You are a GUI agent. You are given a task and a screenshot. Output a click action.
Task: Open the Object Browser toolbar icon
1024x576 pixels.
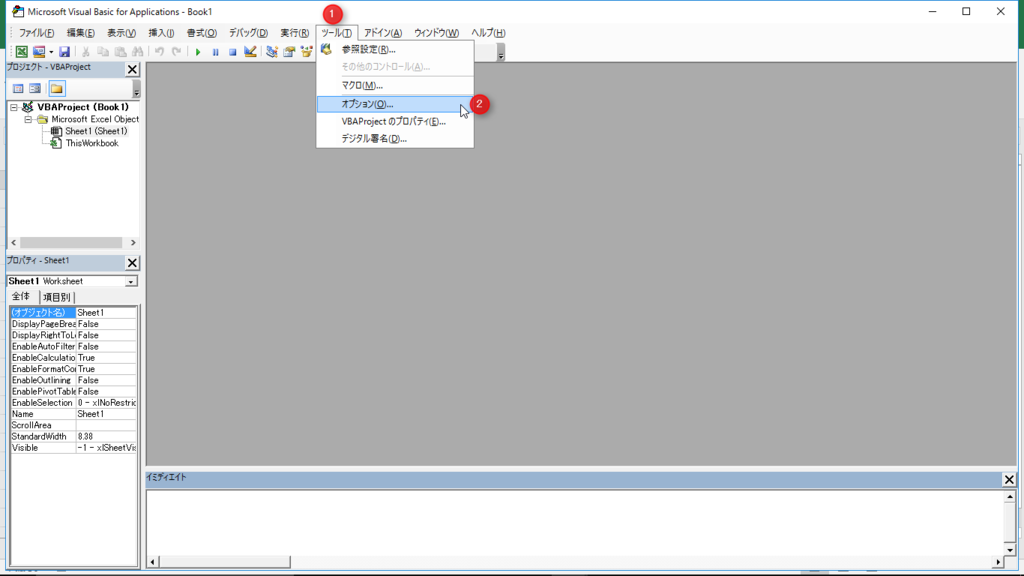point(306,52)
